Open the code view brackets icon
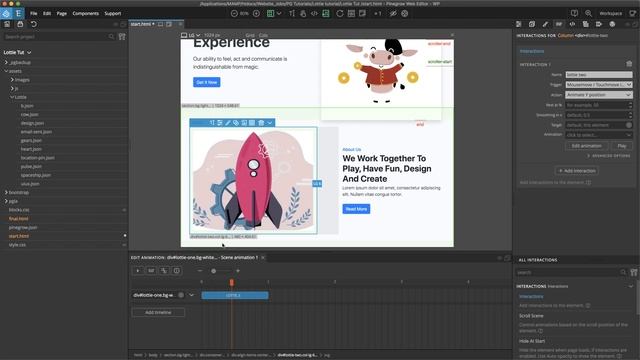The image size is (640, 360). tap(314, 13)
